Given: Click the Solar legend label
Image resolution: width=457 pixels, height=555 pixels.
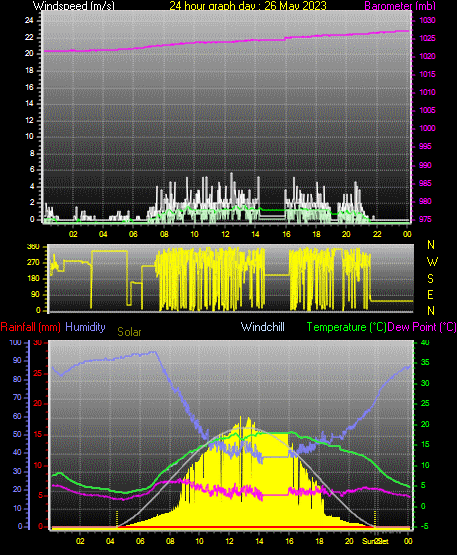Looking at the screenshot, I should point(129,332).
